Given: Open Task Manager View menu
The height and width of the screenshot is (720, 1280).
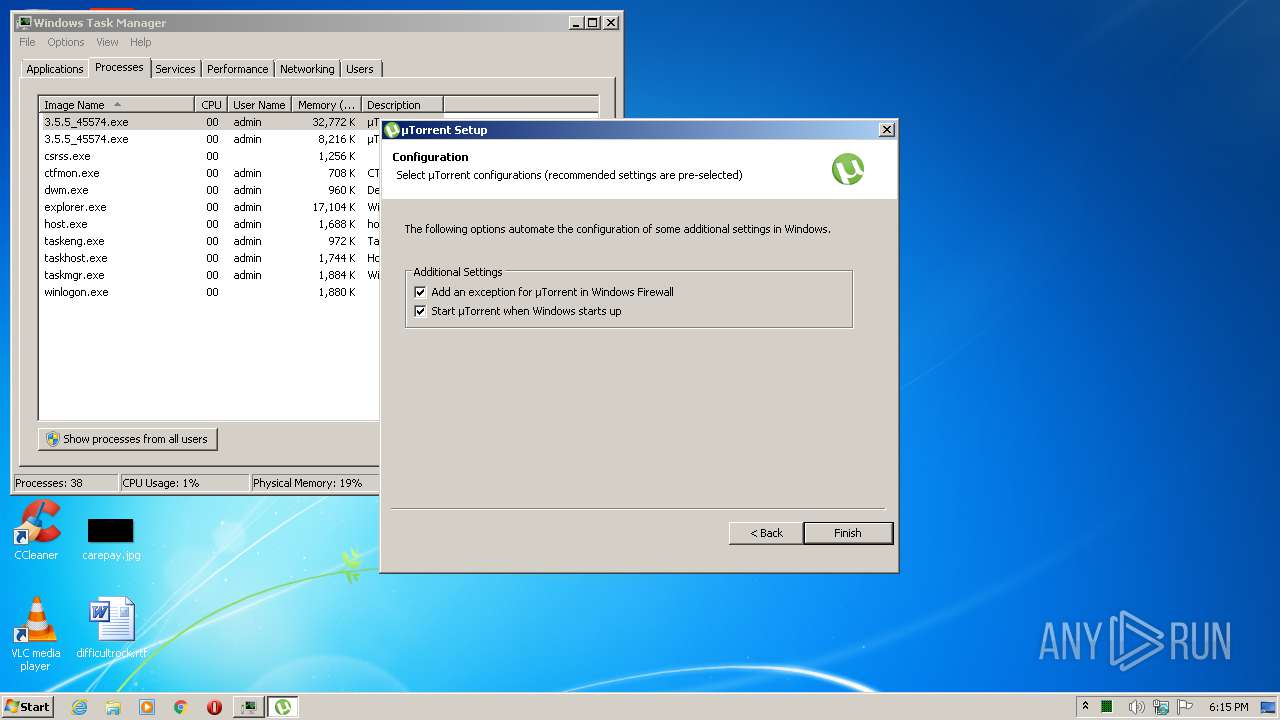Looking at the screenshot, I should tap(107, 42).
